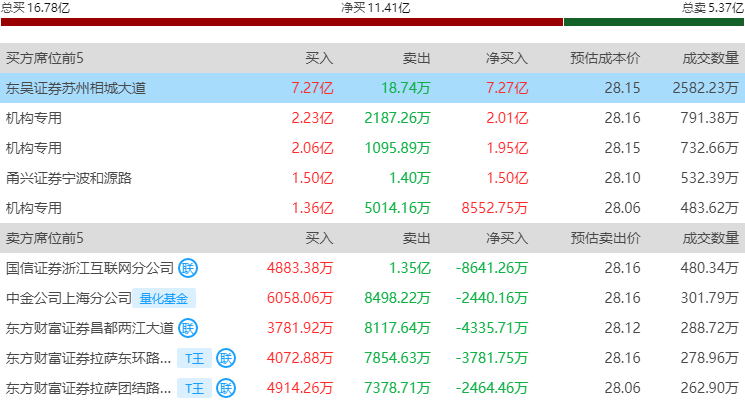Click the 6058.06万 buy value

click(x=300, y=298)
